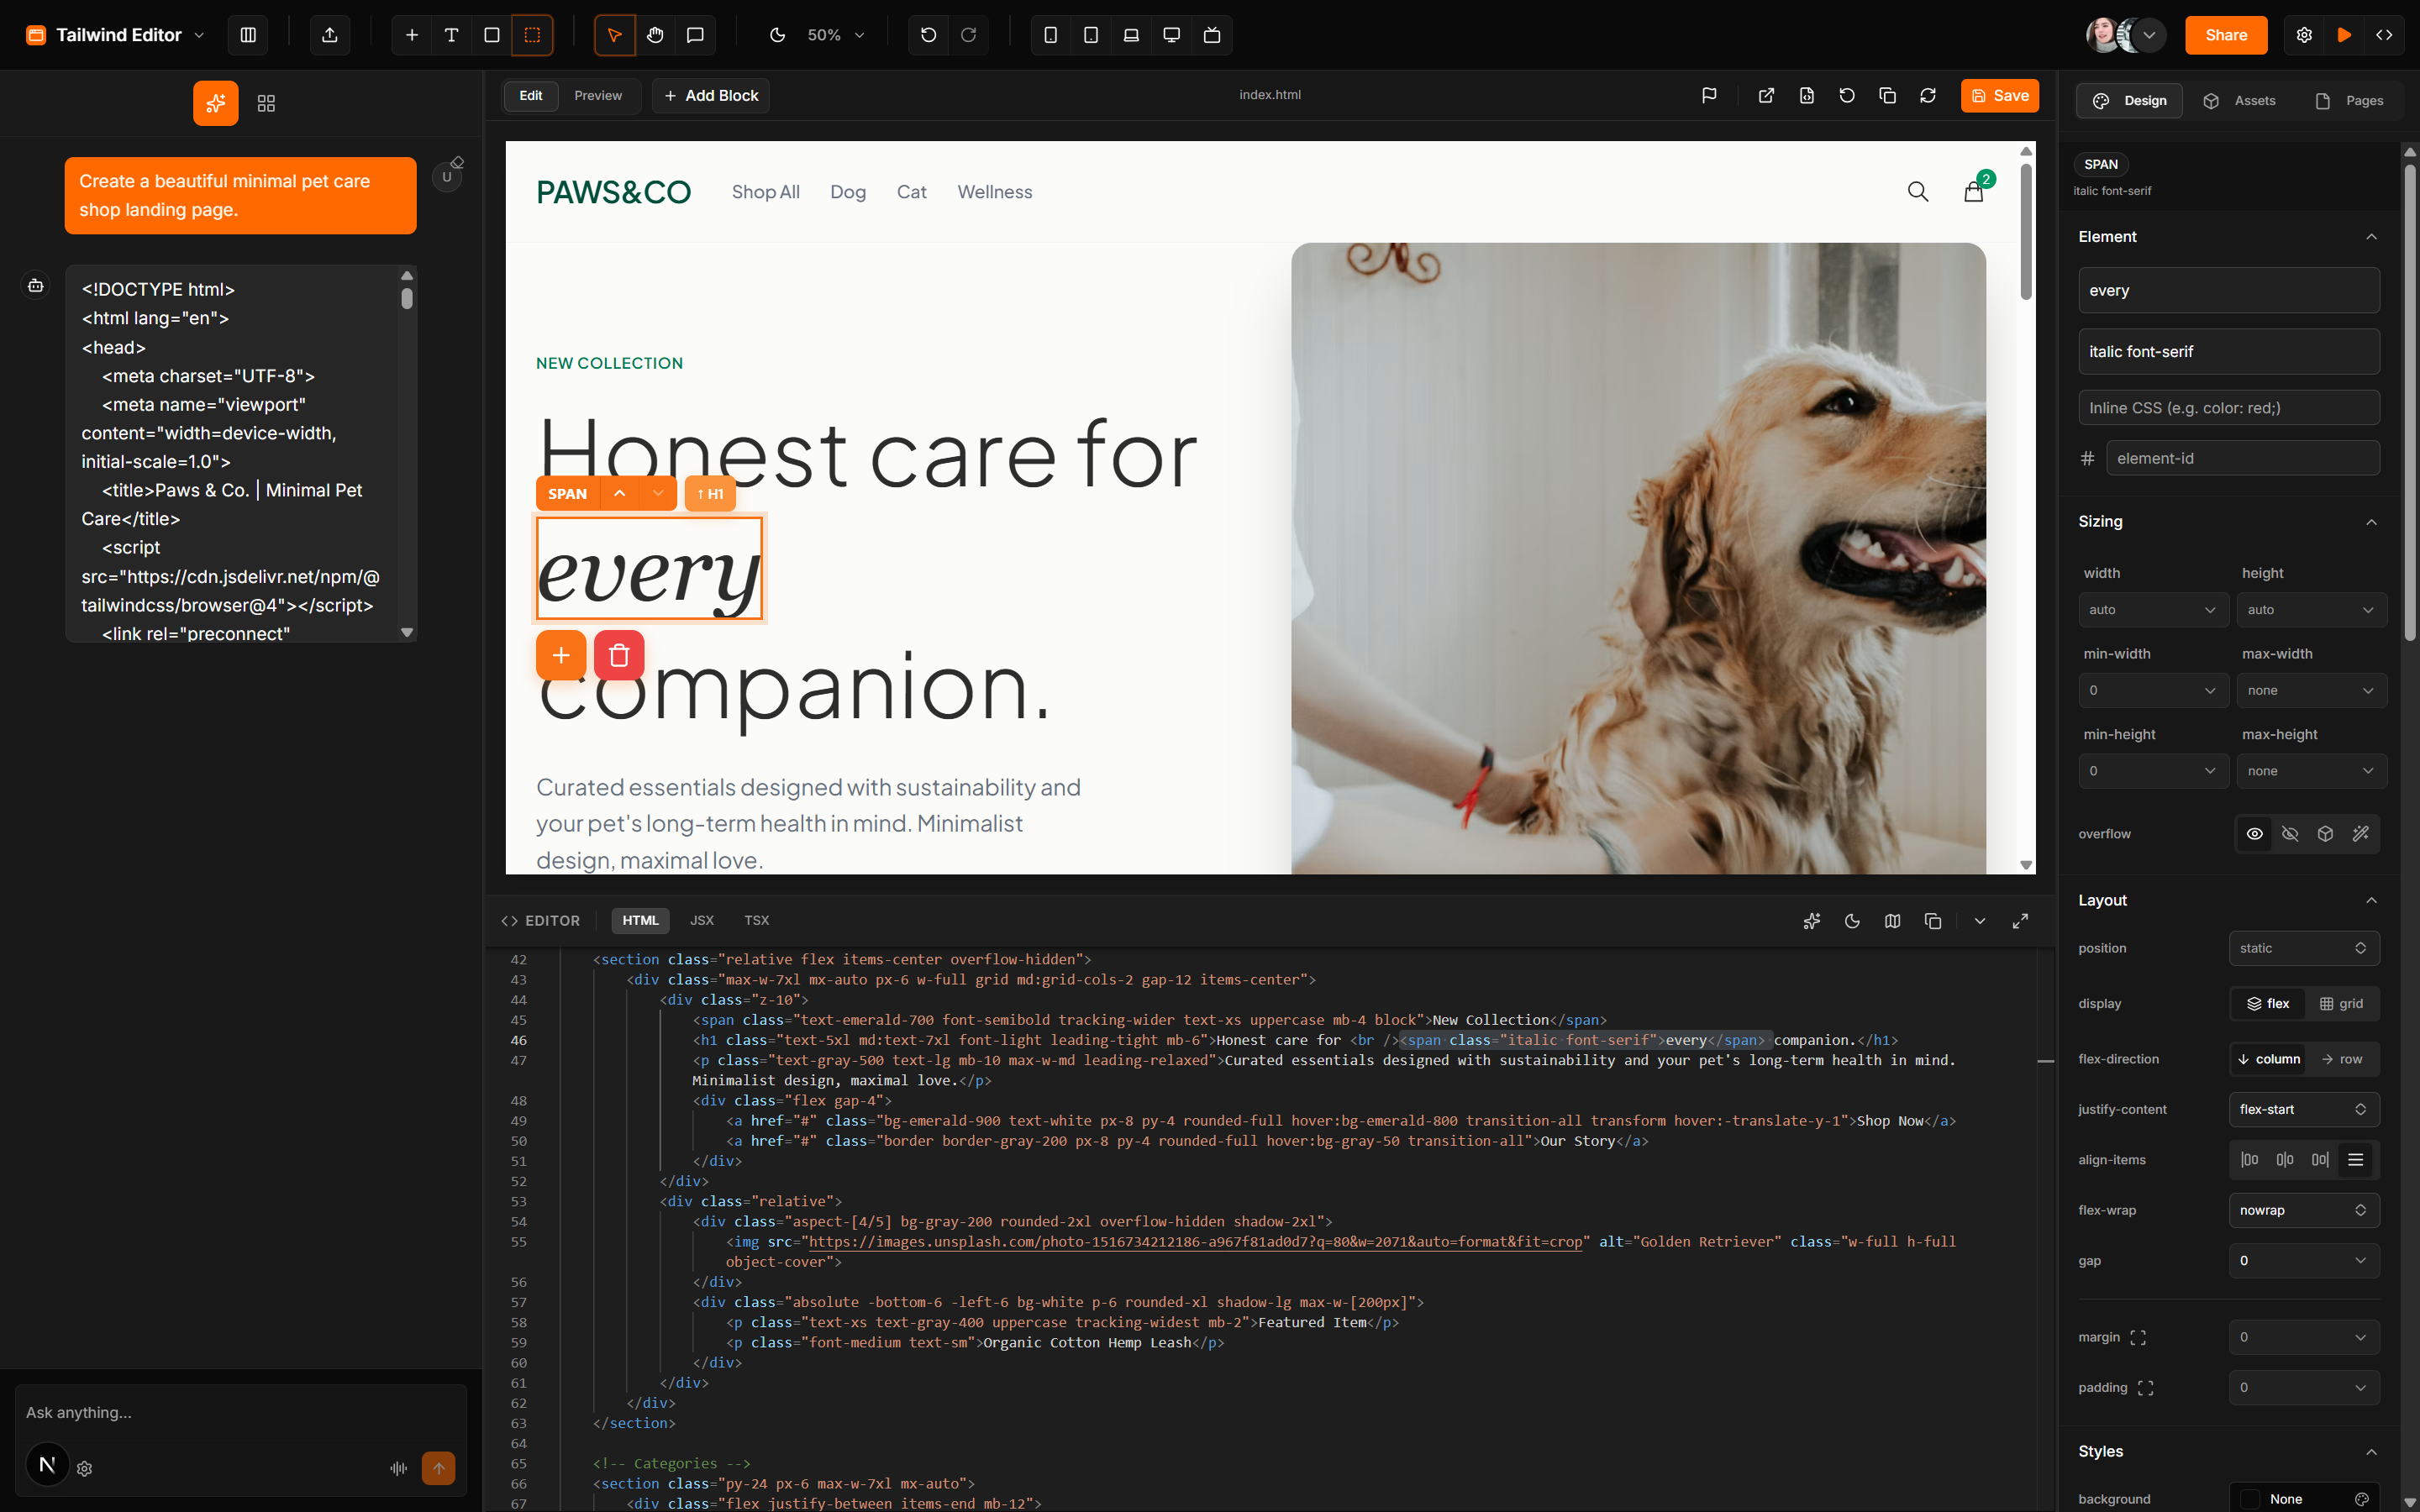Choose align-items stretch option
The width and height of the screenshot is (2420, 1512).
(2356, 1160)
